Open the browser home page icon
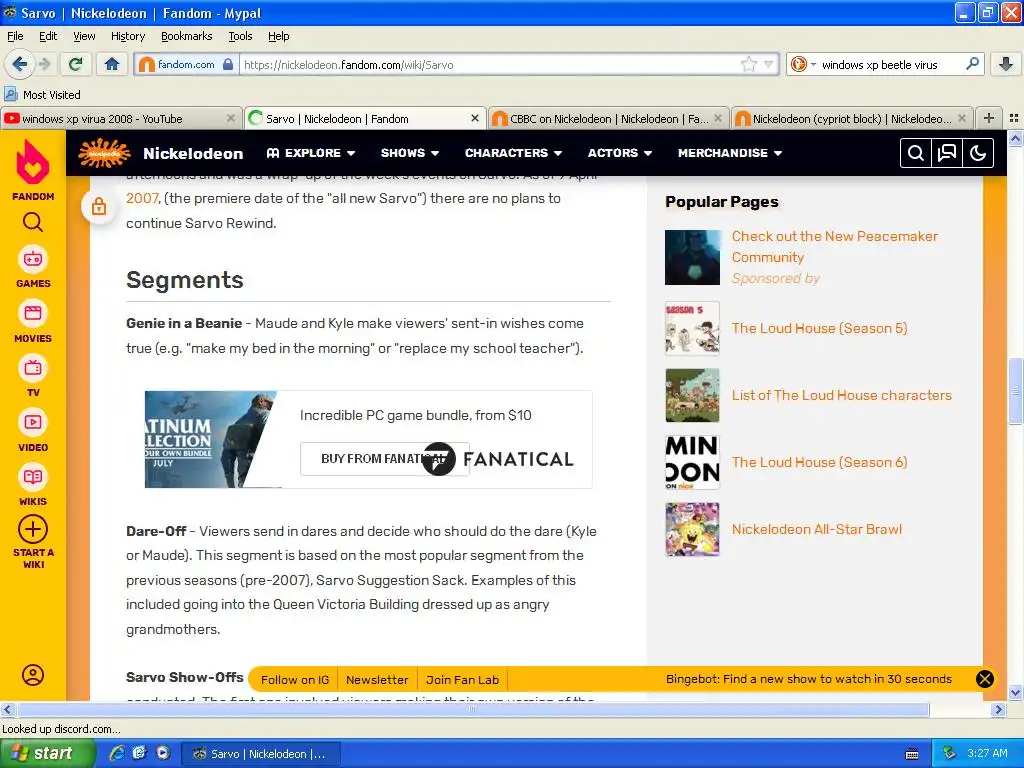1024x768 pixels. (112, 64)
